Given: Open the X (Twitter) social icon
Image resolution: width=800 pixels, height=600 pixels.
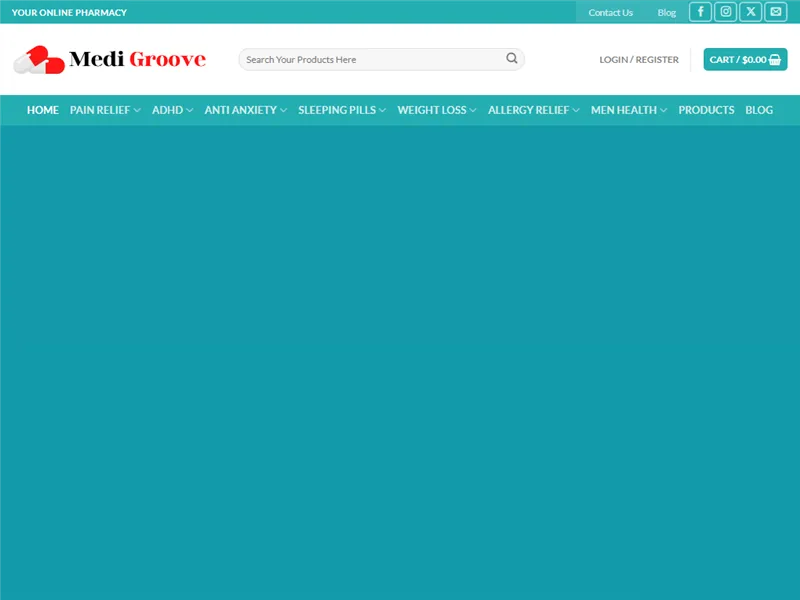Looking at the screenshot, I should (750, 12).
